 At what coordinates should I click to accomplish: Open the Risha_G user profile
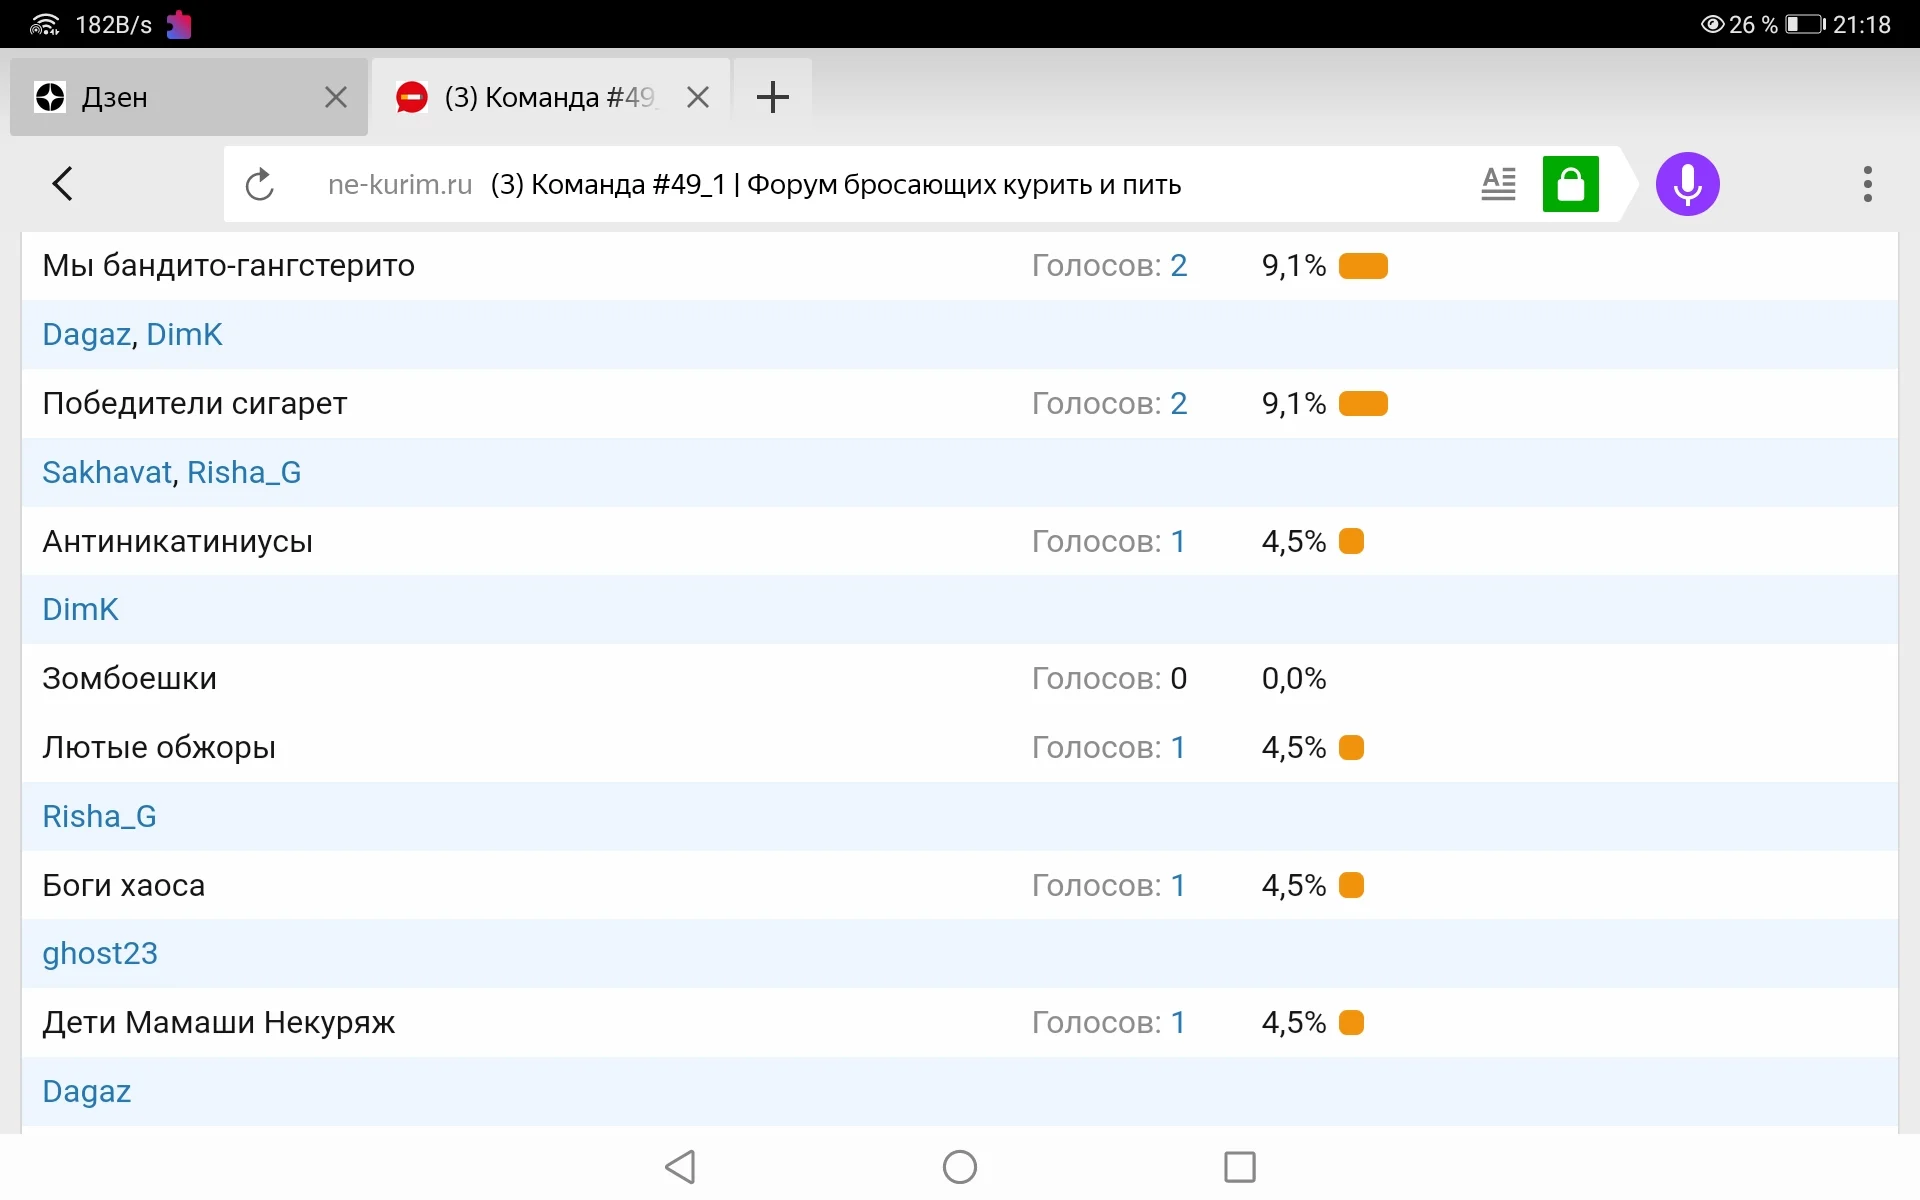pyautogui.click(x=99, y=815)
